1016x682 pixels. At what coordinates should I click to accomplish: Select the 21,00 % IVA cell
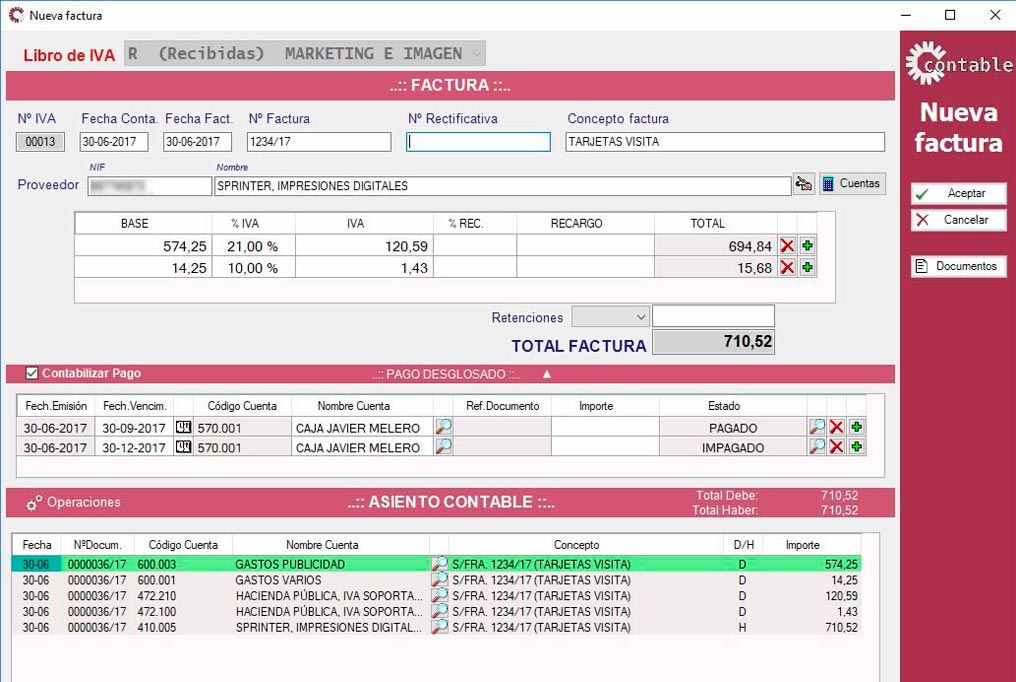(x=253, y=246)
